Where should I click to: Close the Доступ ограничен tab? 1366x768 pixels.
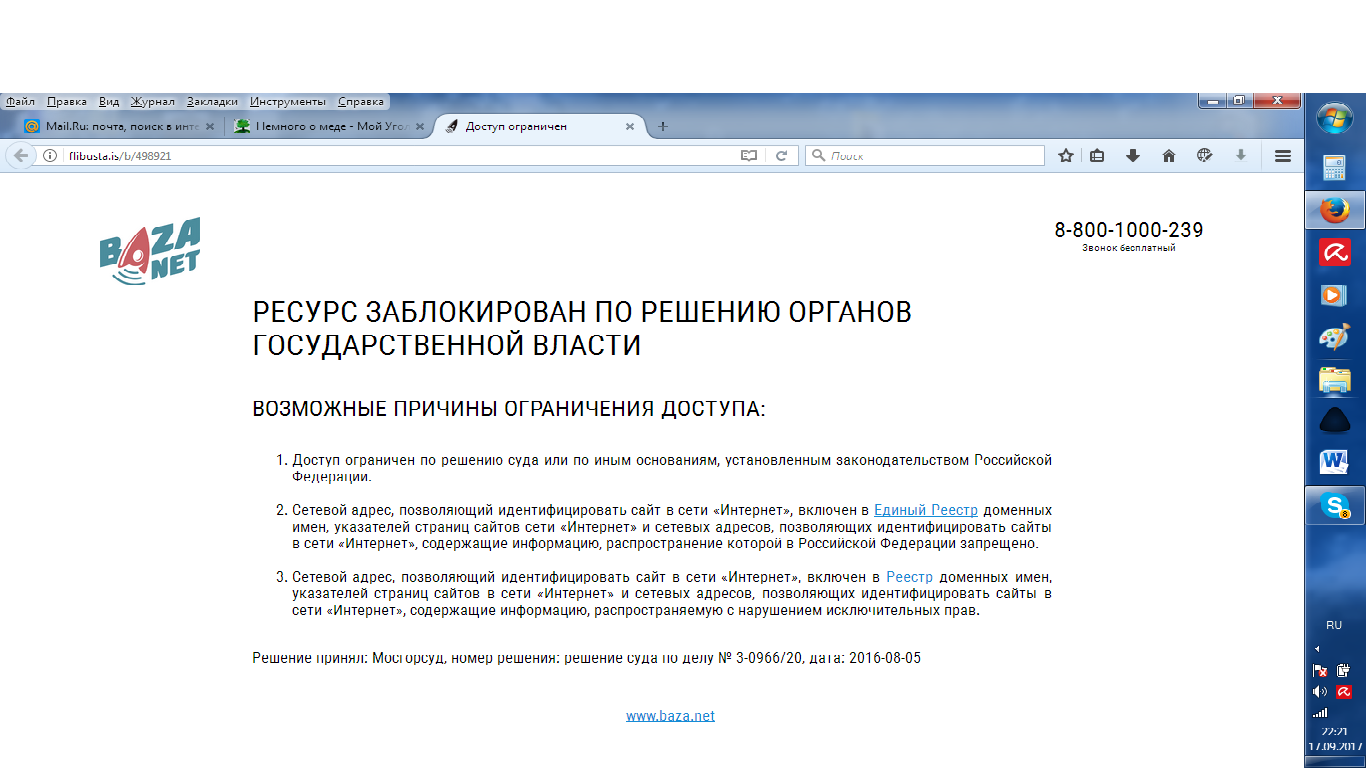pos(630,127)
